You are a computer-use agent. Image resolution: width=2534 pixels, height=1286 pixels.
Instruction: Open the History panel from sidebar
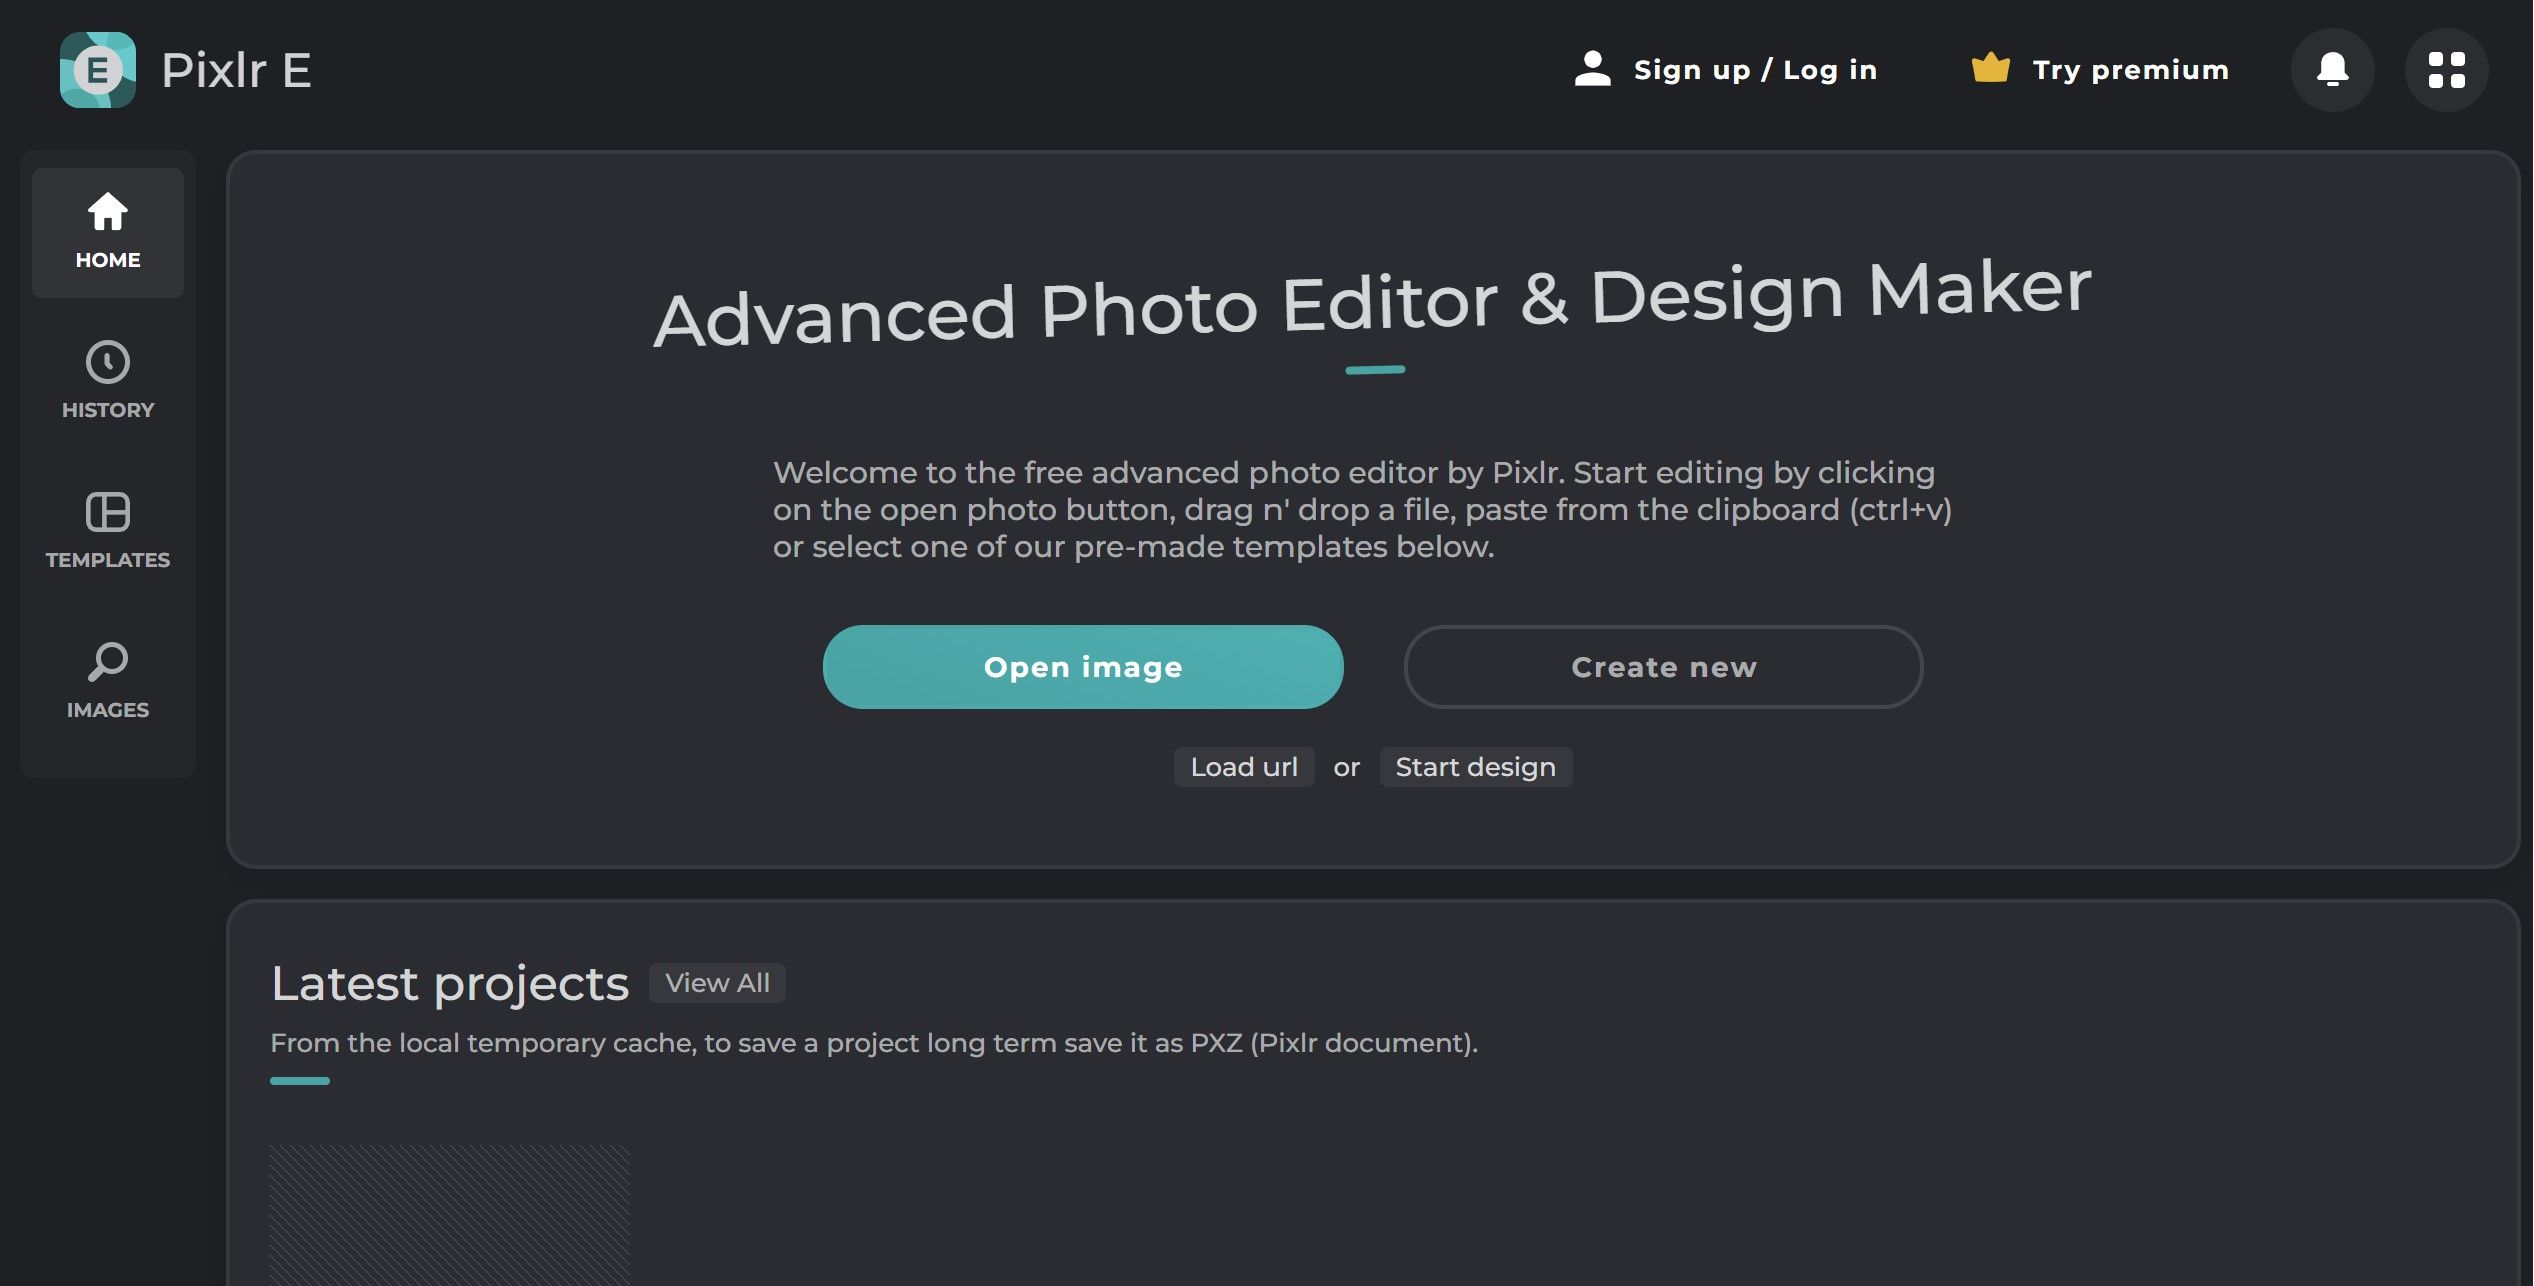pyautogui.click(x=107, y=380)
